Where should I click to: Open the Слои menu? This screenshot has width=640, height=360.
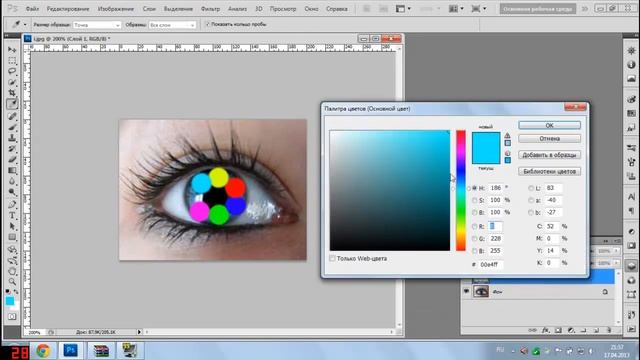(149, 9)
